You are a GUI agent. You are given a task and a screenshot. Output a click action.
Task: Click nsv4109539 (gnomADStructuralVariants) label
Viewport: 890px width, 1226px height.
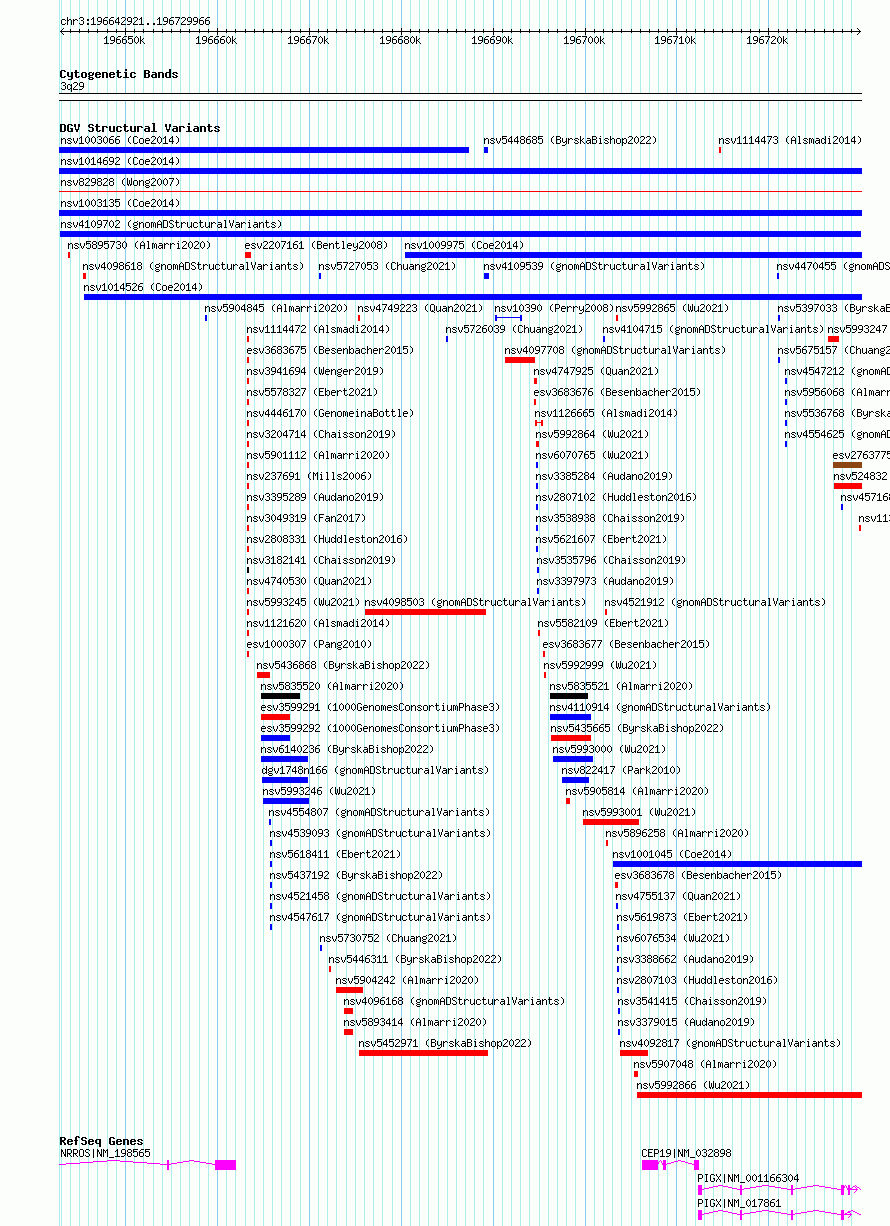point(594,267)
